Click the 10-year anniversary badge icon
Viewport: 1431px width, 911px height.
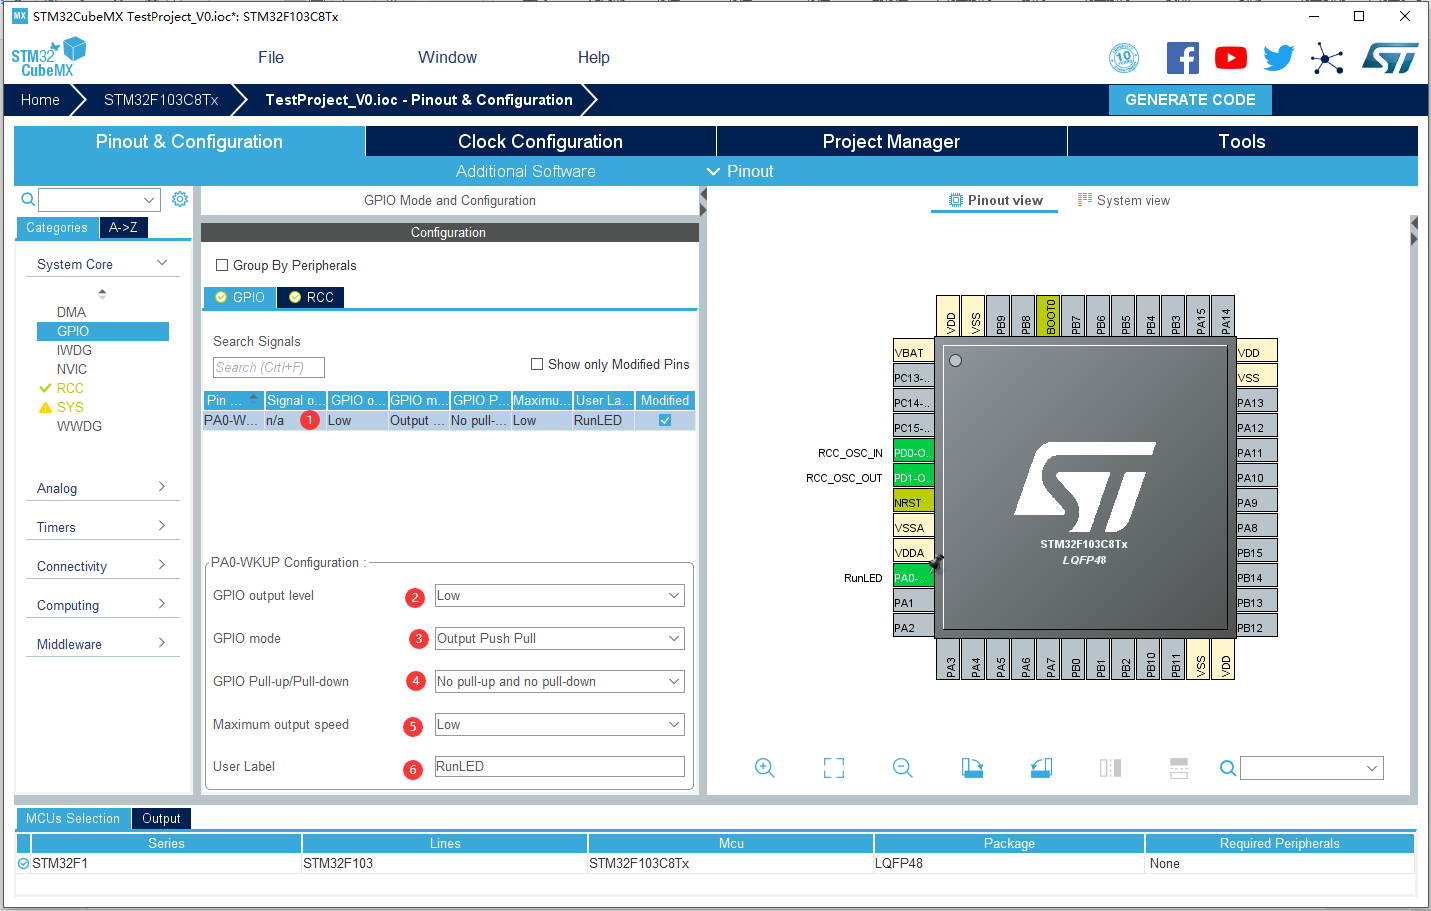pyautogui.click(x=1124, y=58)
